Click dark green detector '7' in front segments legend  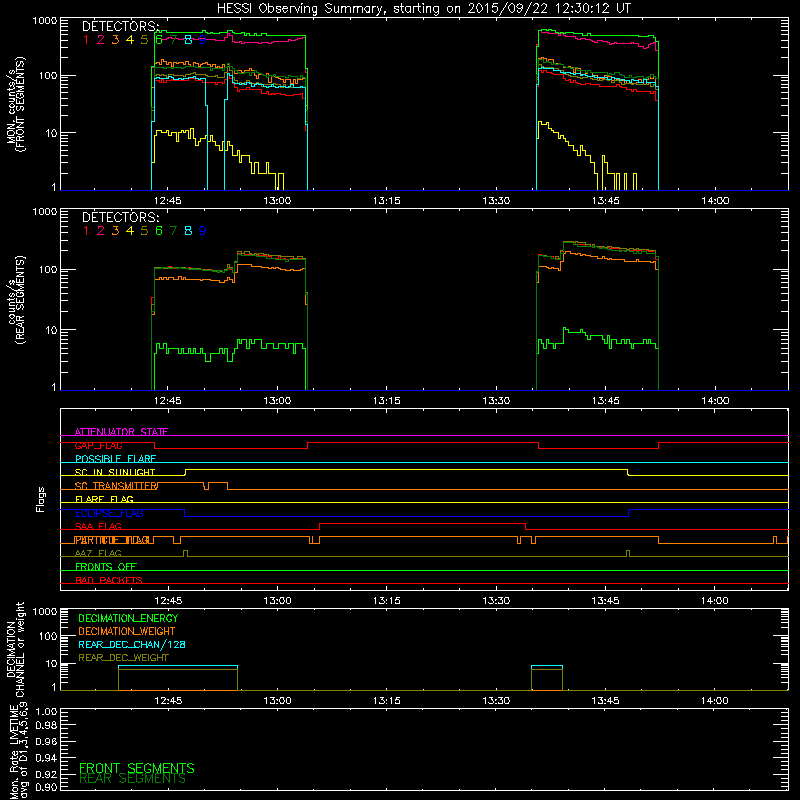173,40
